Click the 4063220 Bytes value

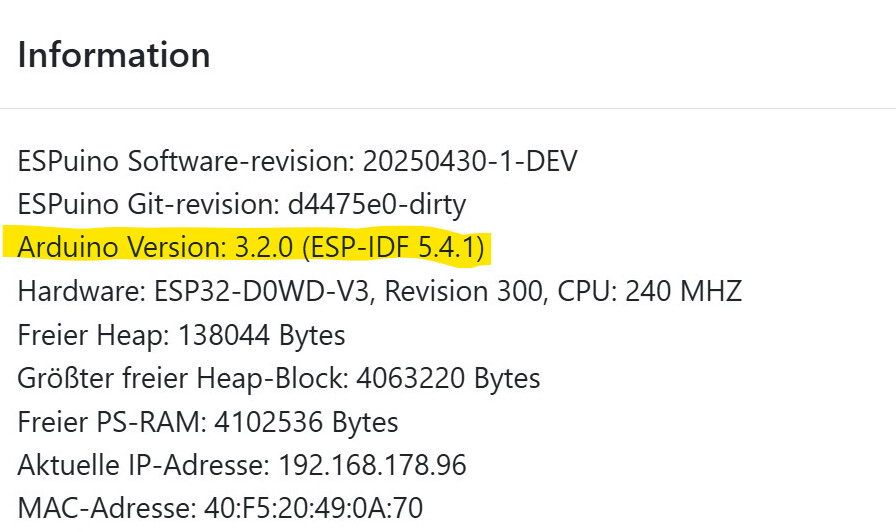[x=449, y=378]
